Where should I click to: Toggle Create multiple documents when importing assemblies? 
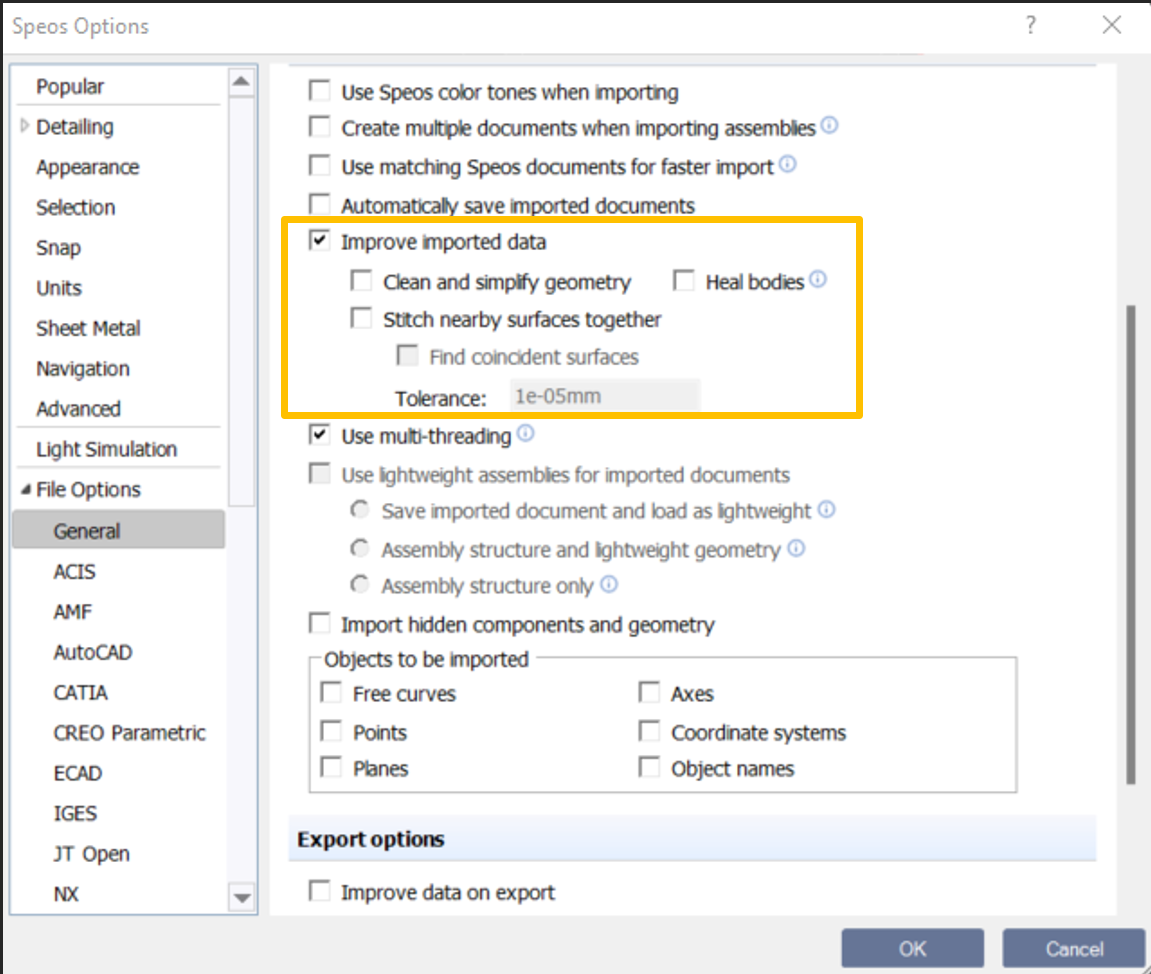(x=319, y=127)
